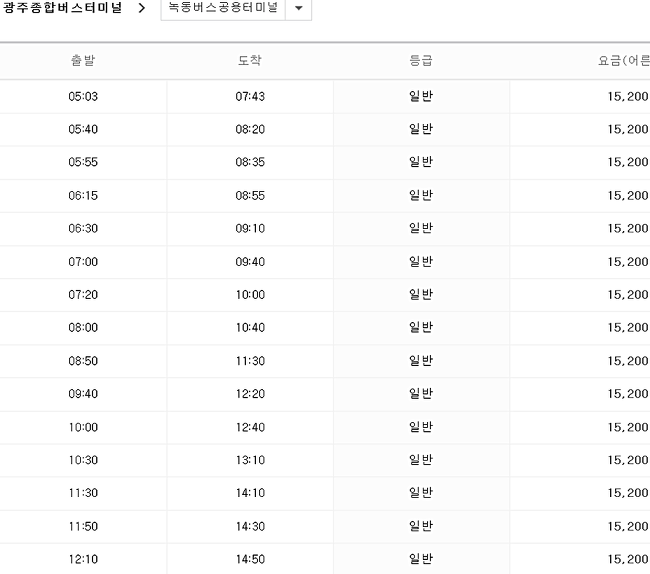
Task: Click the 08:20 arrival time
Action: [x=250, y=129]
